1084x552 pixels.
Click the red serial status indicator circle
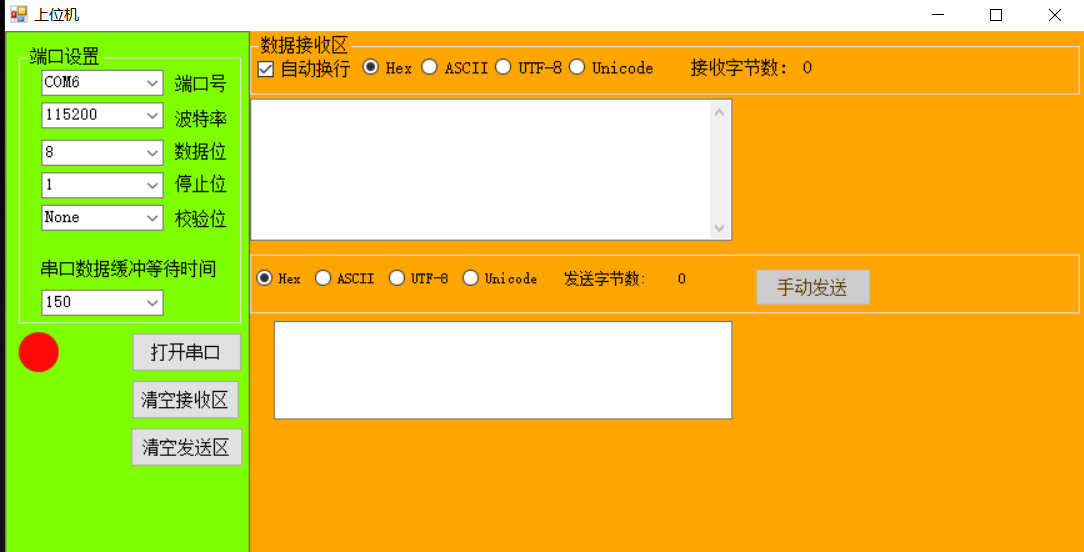pyautogui.click(x=39, y=352)
